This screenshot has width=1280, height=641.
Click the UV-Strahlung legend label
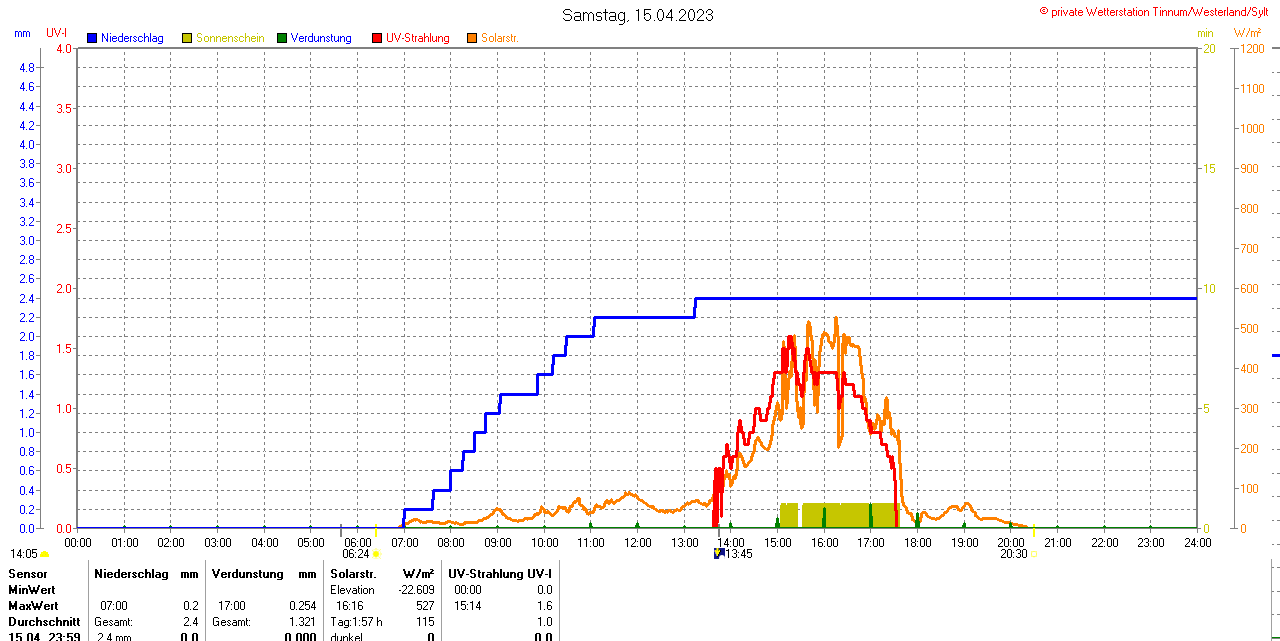click(418, 38)
